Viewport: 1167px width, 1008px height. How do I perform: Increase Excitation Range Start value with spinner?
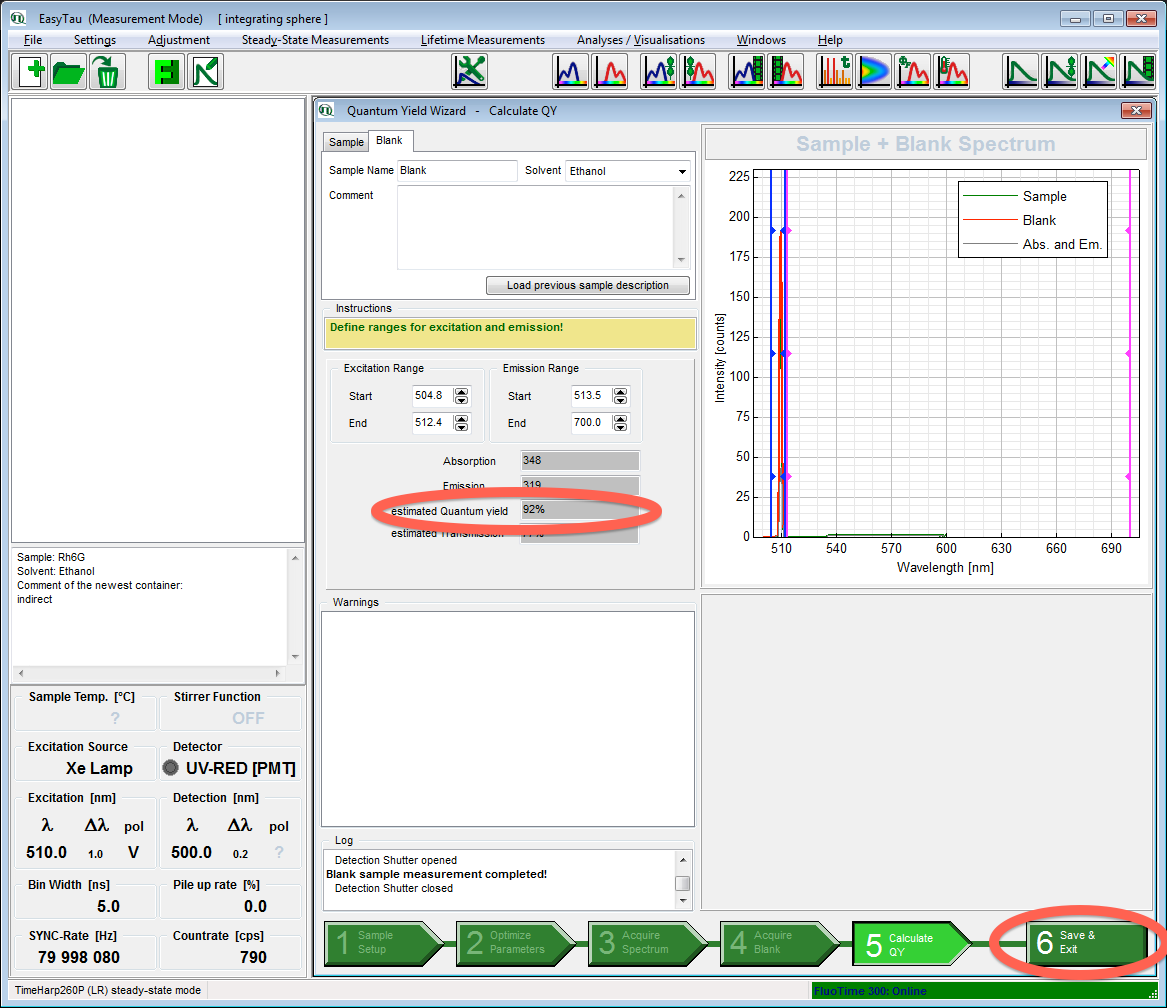pyautogui.click(x=461, y=392)
